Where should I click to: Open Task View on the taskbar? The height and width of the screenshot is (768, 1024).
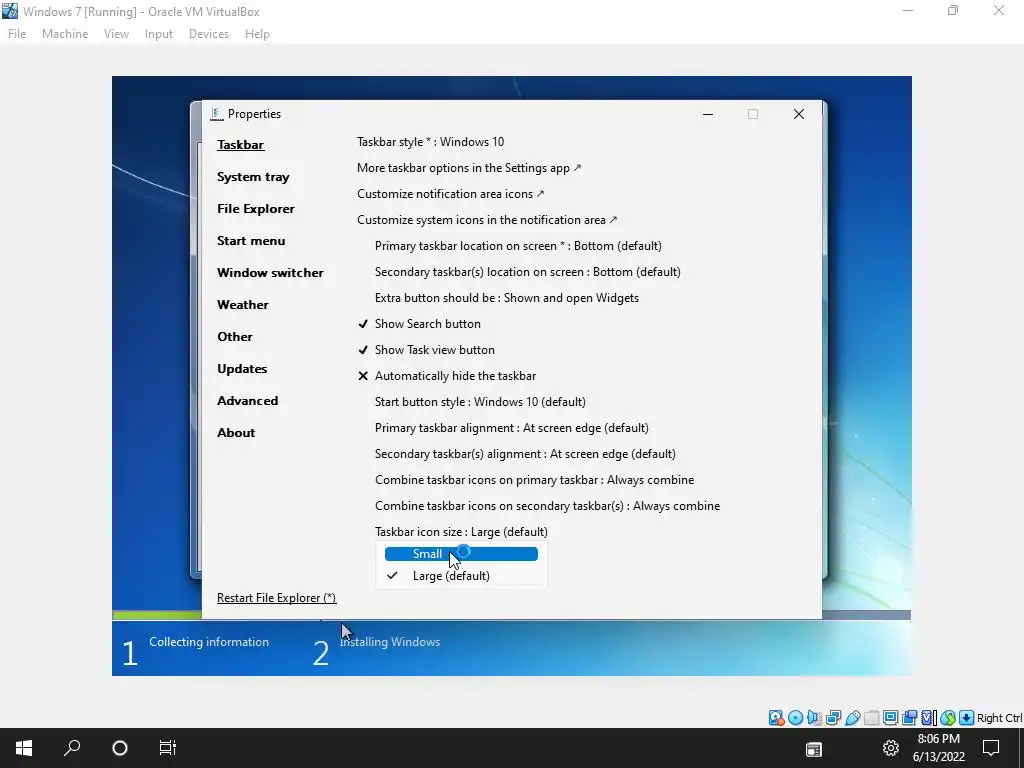[168, 748]
